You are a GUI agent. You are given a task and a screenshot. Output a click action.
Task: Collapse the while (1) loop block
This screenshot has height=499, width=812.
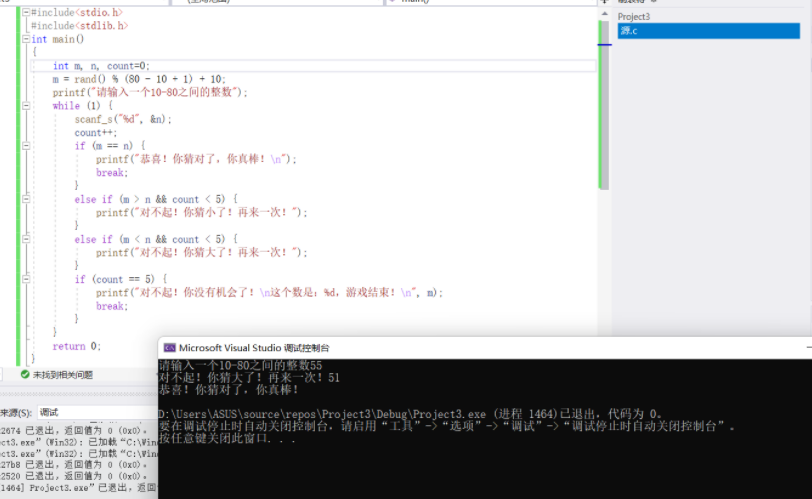click(x=26, y=106)
